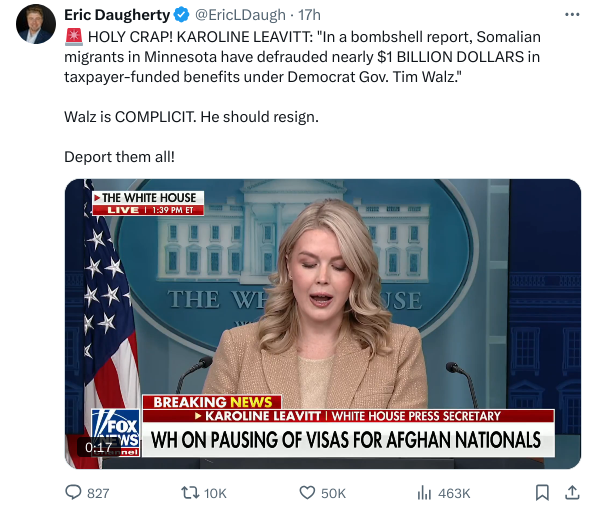Open the profile avatar photo
The height and width of the screenshot is (514, 598).
[35, 24]
